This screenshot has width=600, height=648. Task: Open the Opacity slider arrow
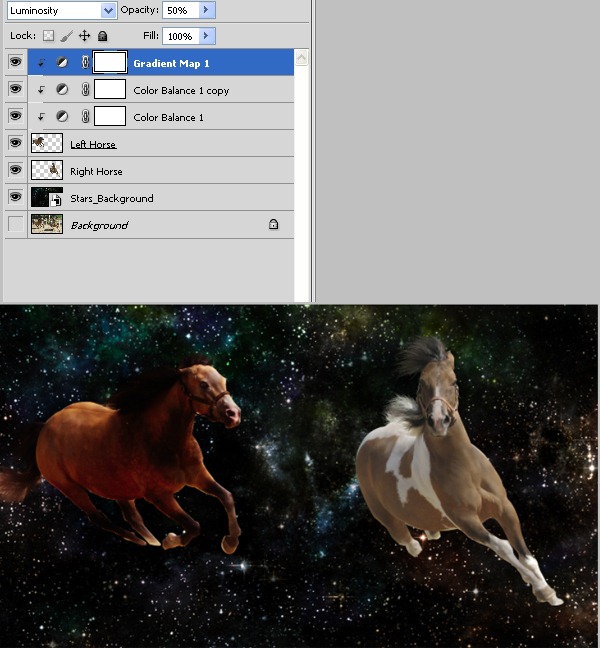207,10
